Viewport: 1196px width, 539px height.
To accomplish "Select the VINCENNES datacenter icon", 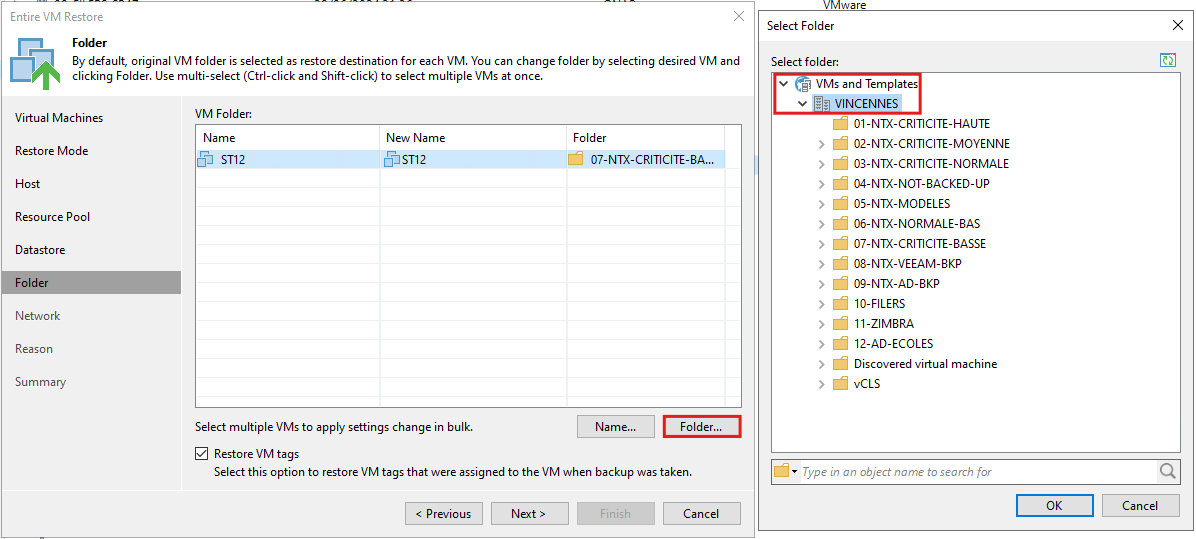I will tap(821, 104).
